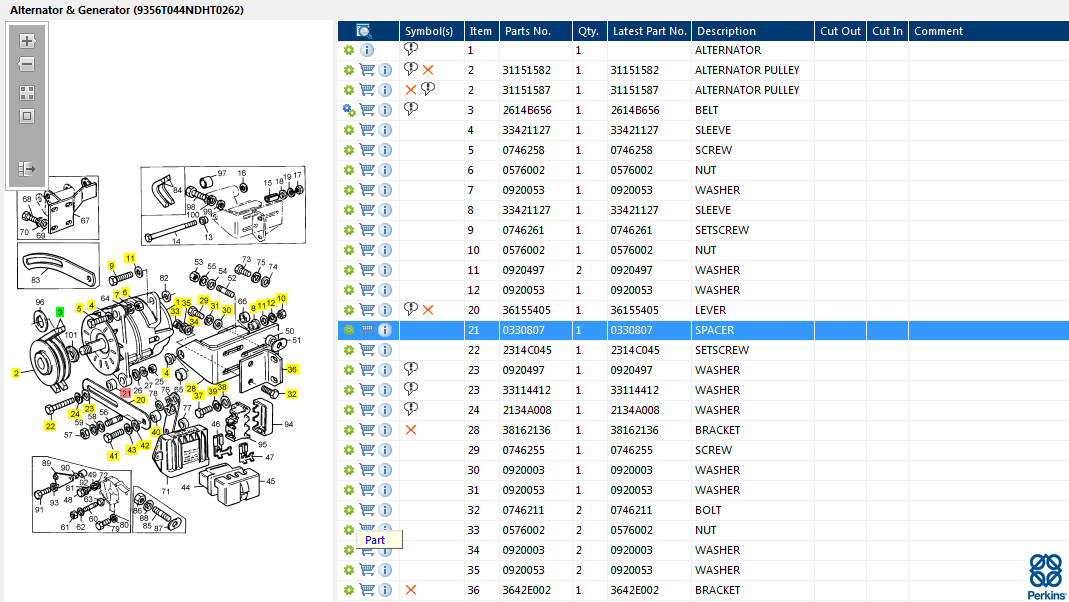The image size is (1069, 602).
Task: Click the zoom out button on diagram toolbar
Action: tap(27, 65)
